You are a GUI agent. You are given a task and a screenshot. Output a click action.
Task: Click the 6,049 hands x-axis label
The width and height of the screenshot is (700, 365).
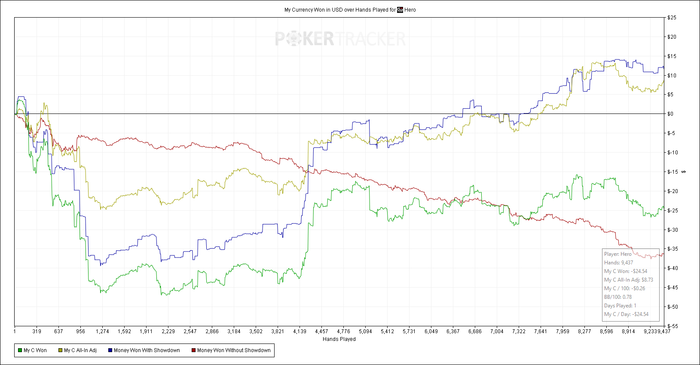431,332
